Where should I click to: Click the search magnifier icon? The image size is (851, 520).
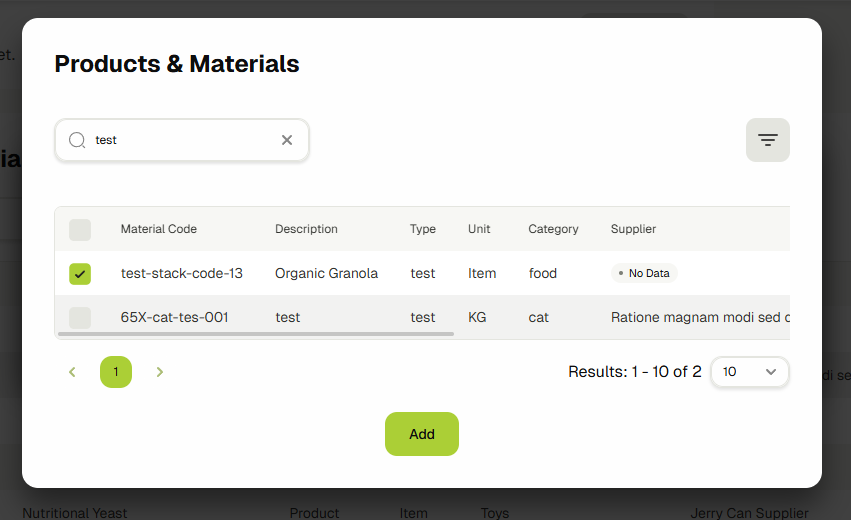pyautogui.click(x=77, y=140)
